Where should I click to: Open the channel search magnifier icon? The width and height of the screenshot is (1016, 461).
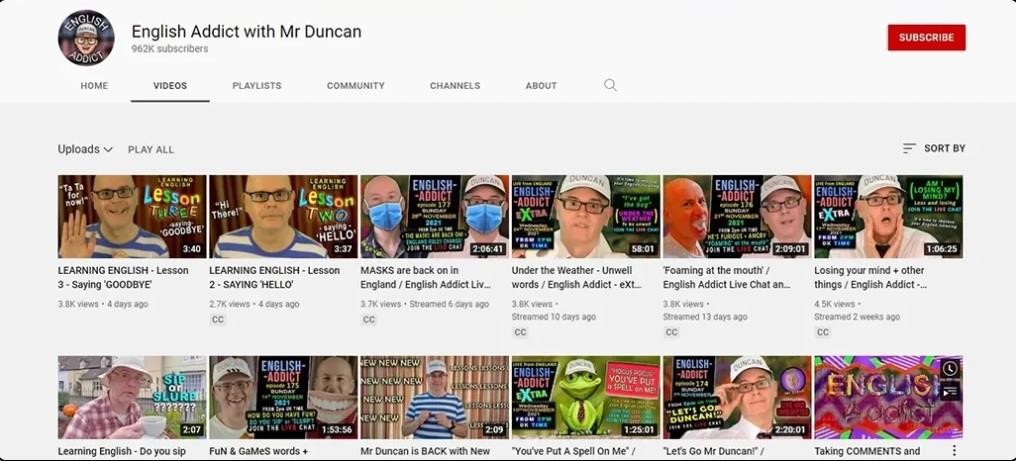(610, 86)
